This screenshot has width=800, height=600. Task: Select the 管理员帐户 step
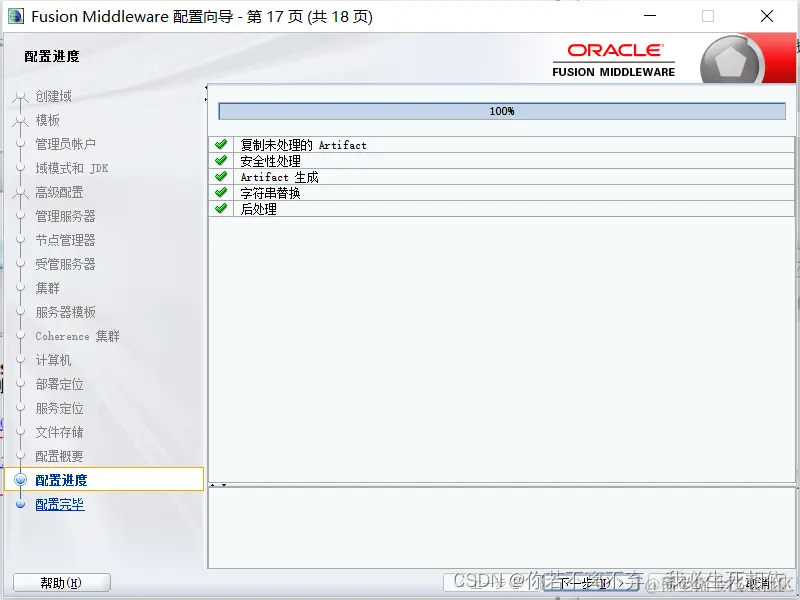(x=65, y=144)
